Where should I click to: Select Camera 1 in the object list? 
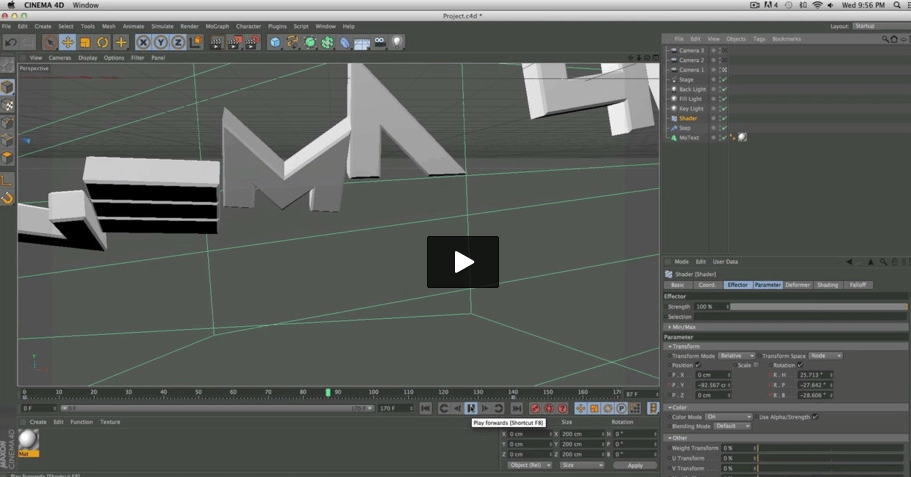691,70
